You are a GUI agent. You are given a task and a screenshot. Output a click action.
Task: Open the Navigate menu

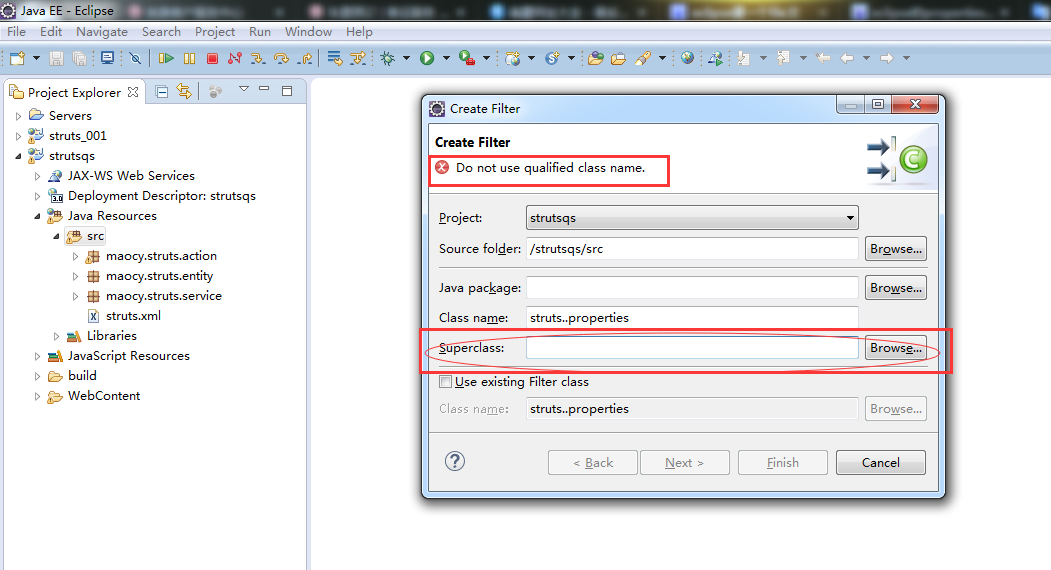pos(102,32)
